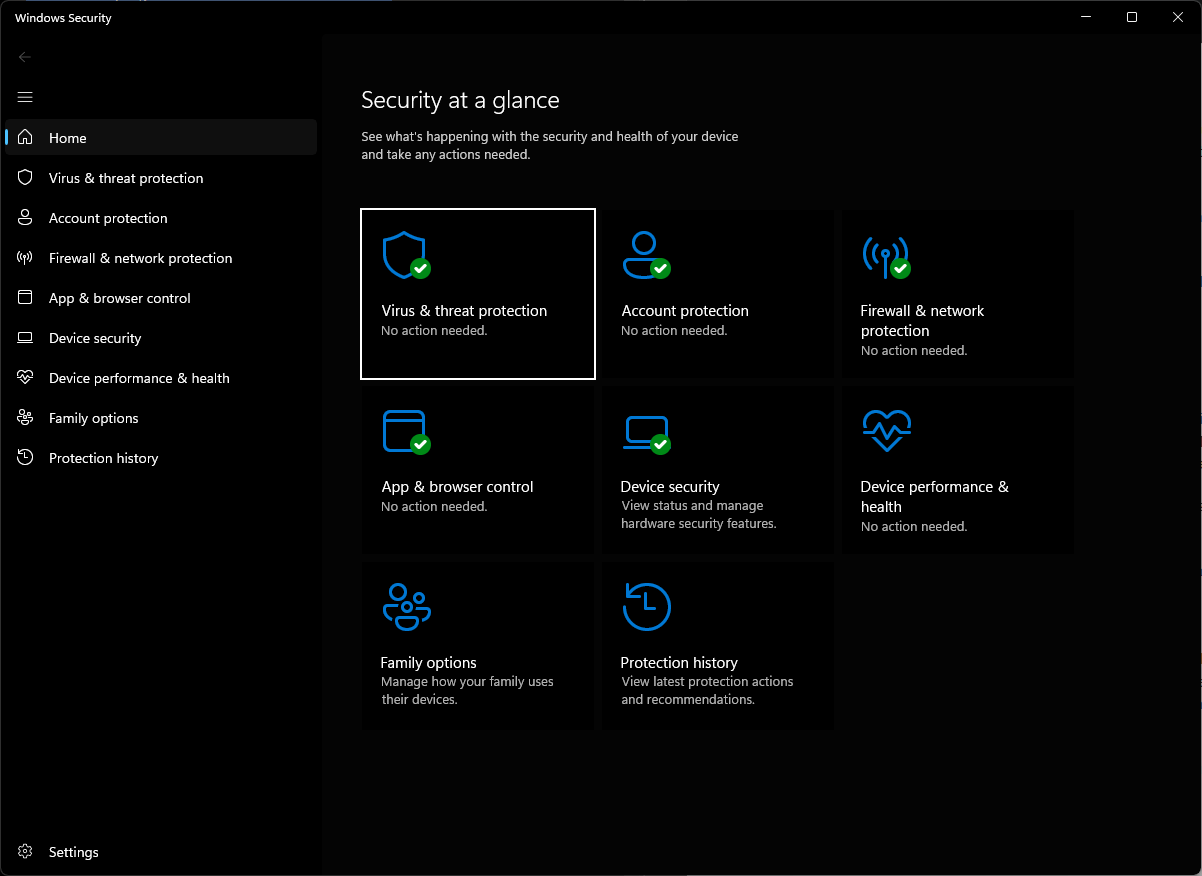Open Virus & threat protection in sidebar
1202x876 pixels.
click(x=161, y=178)
